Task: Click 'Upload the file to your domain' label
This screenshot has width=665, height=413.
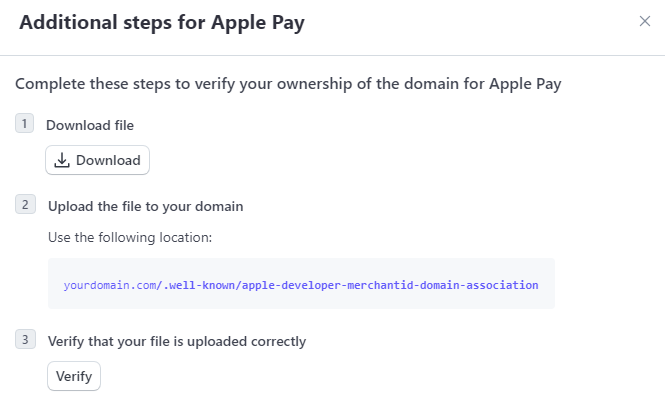Action: [145, 206]
